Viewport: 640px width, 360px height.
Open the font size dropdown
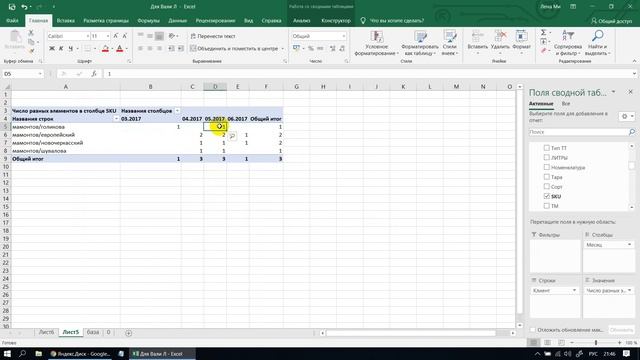108,36
